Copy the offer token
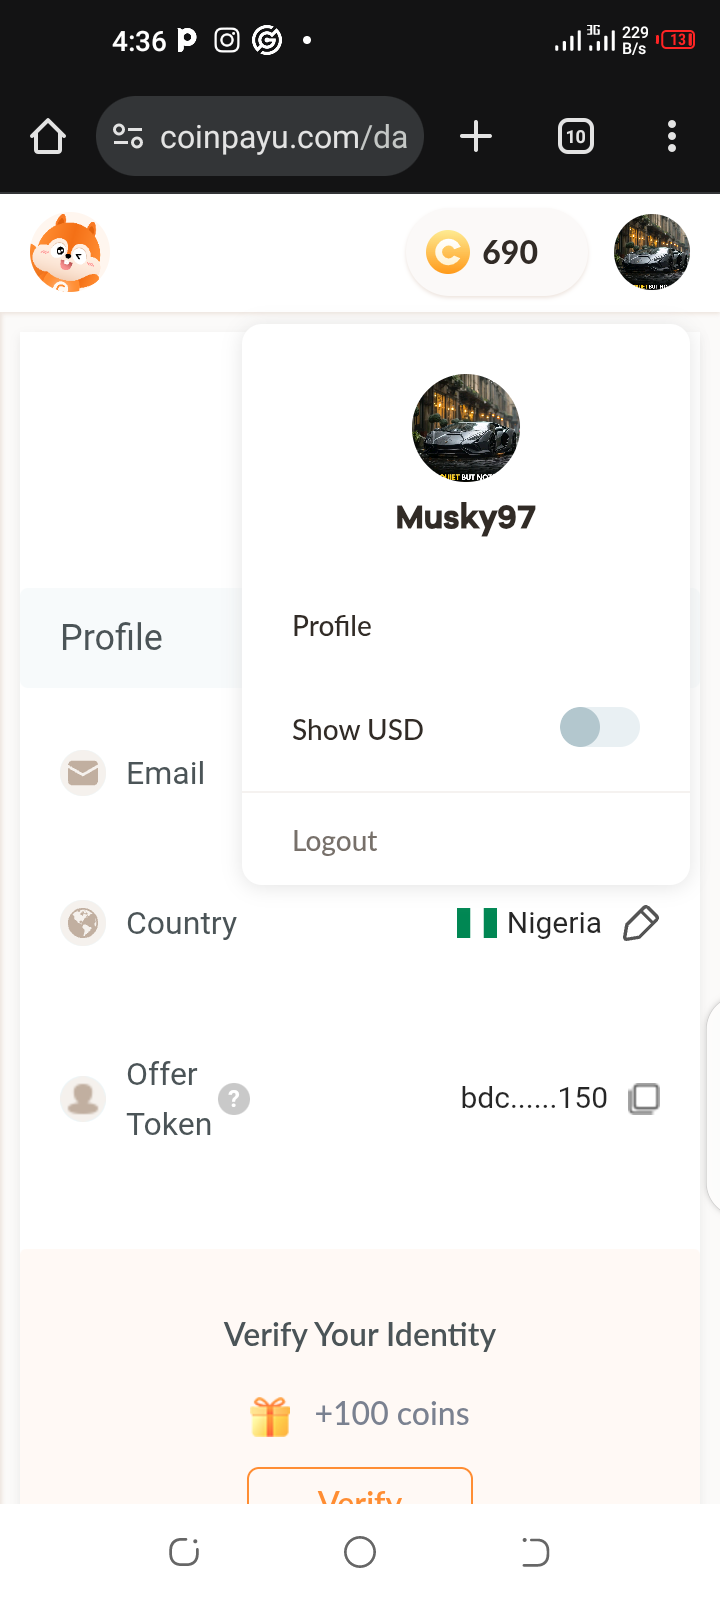Screen dimensions: 720x1600 (644, 1098)
